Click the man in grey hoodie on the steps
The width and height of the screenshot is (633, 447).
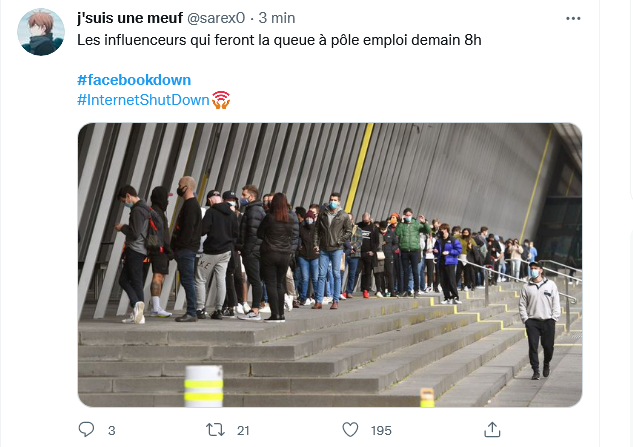tap(539, 315)
